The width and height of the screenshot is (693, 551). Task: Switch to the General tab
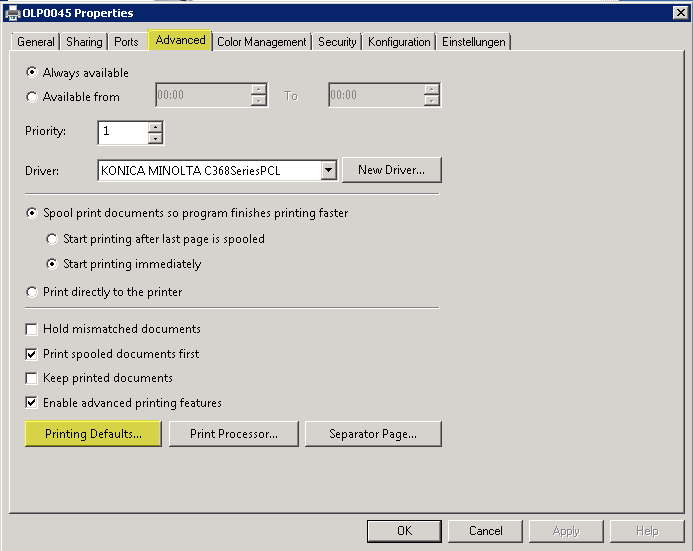tap(36, 42)
